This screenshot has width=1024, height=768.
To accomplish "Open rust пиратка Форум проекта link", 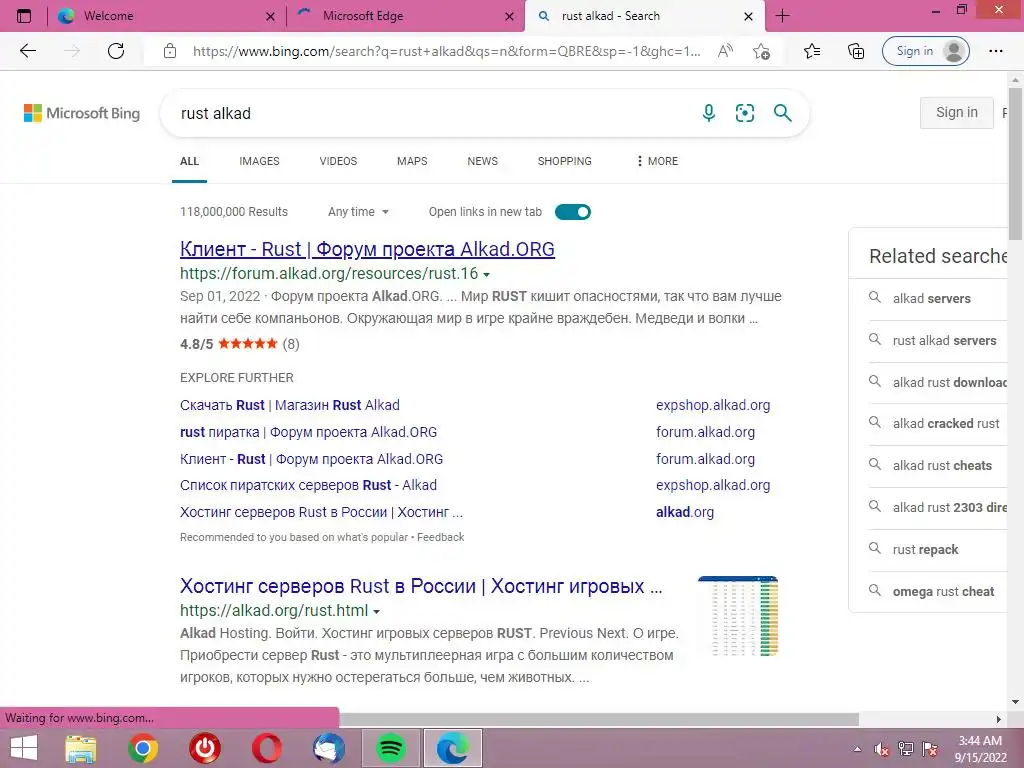I will [308, 432].
